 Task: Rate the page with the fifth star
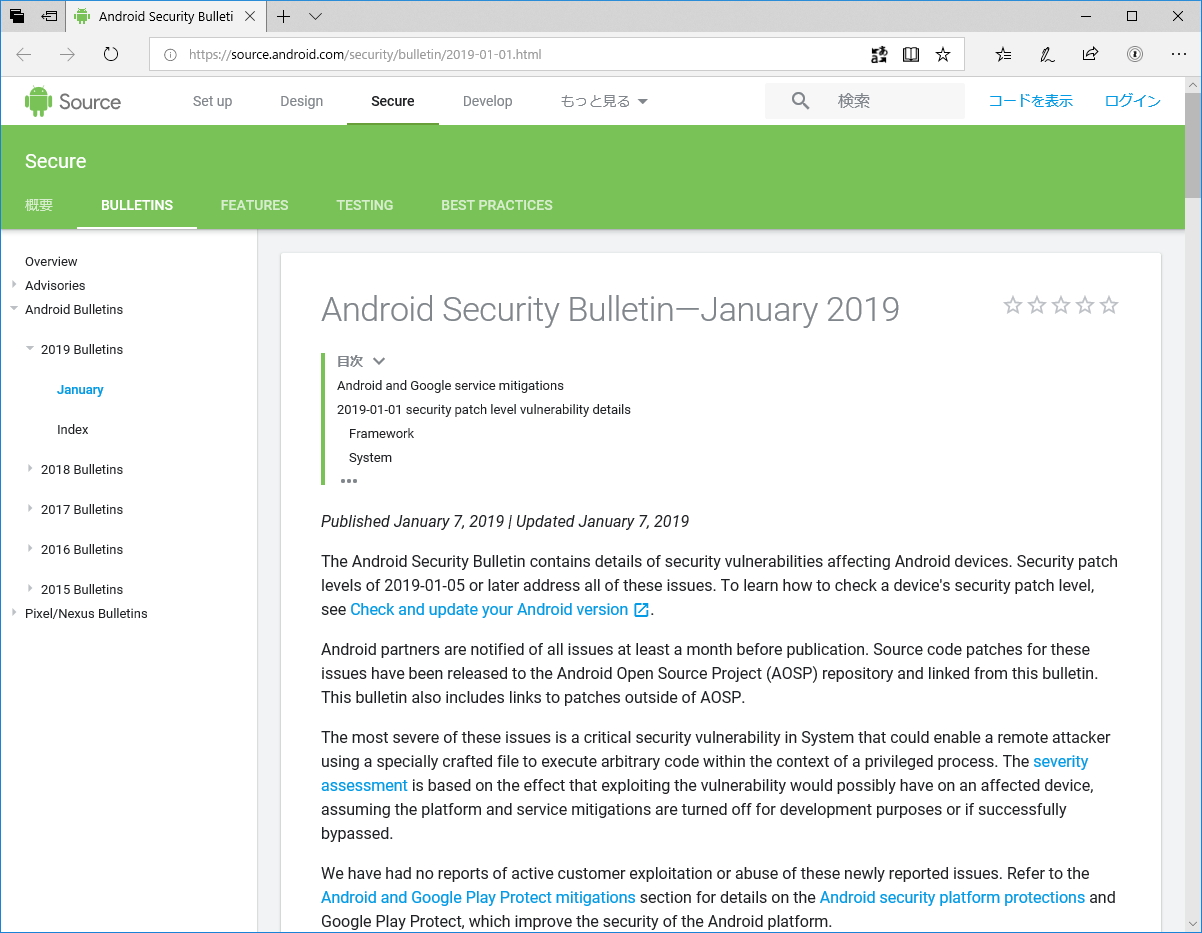click(1108, 305)
